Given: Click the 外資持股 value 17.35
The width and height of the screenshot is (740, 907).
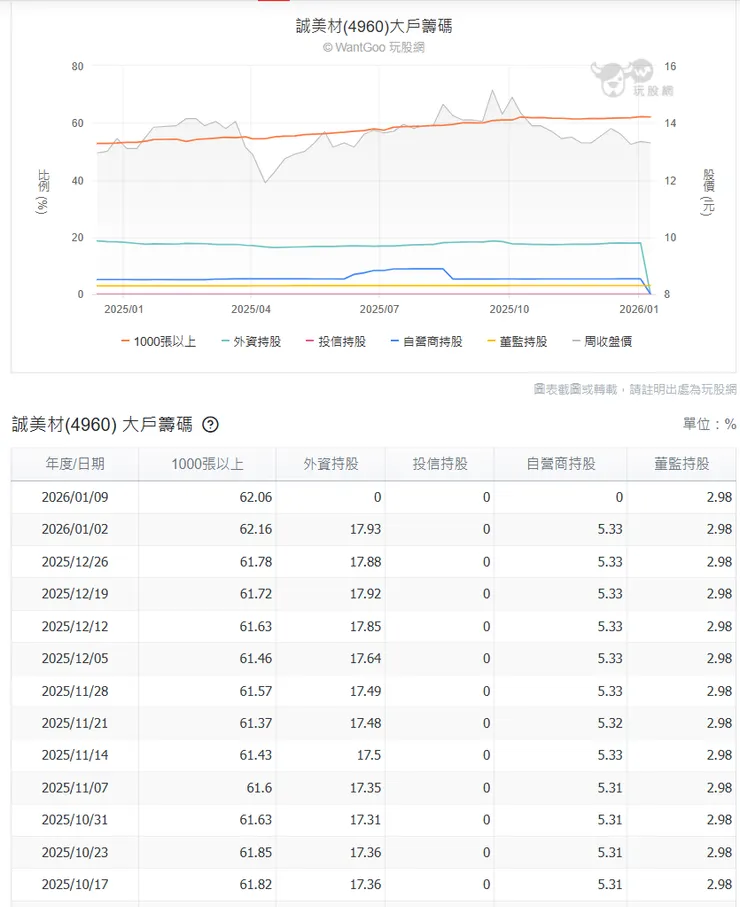Looking at the screenshot, I should (x=365, y=788).
